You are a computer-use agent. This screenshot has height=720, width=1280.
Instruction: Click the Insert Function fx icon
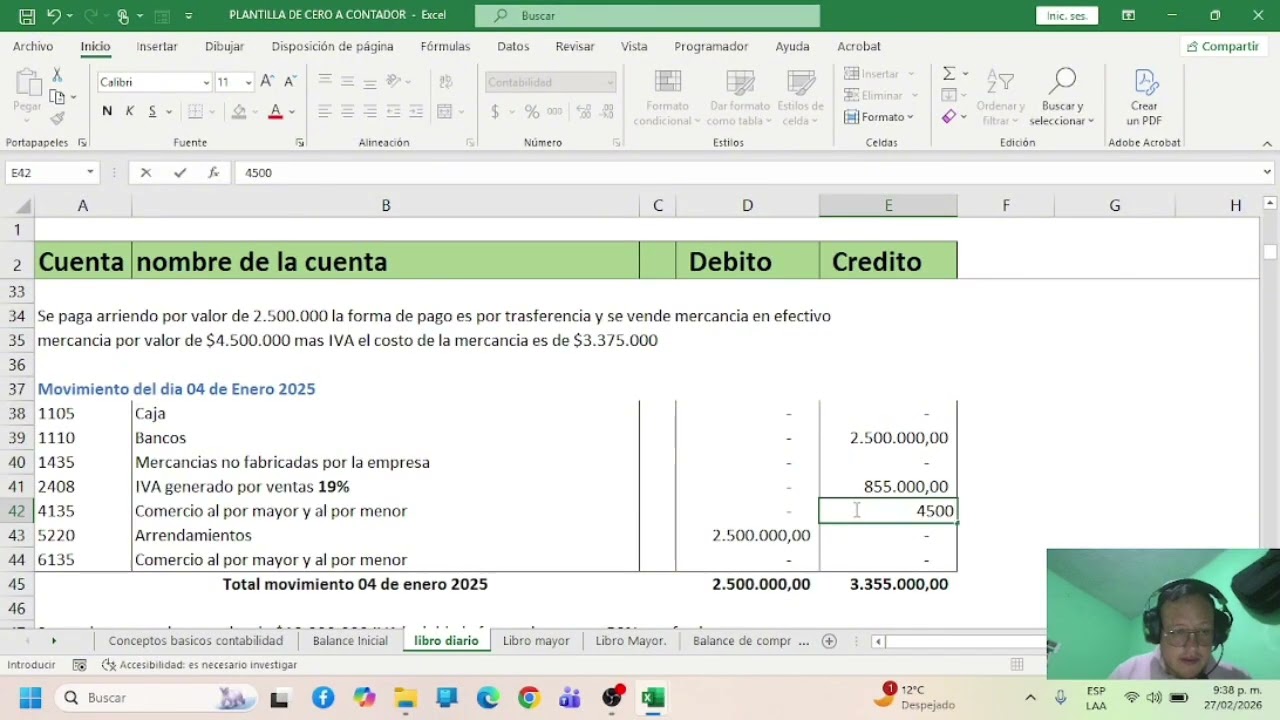[x=213, y=173]
